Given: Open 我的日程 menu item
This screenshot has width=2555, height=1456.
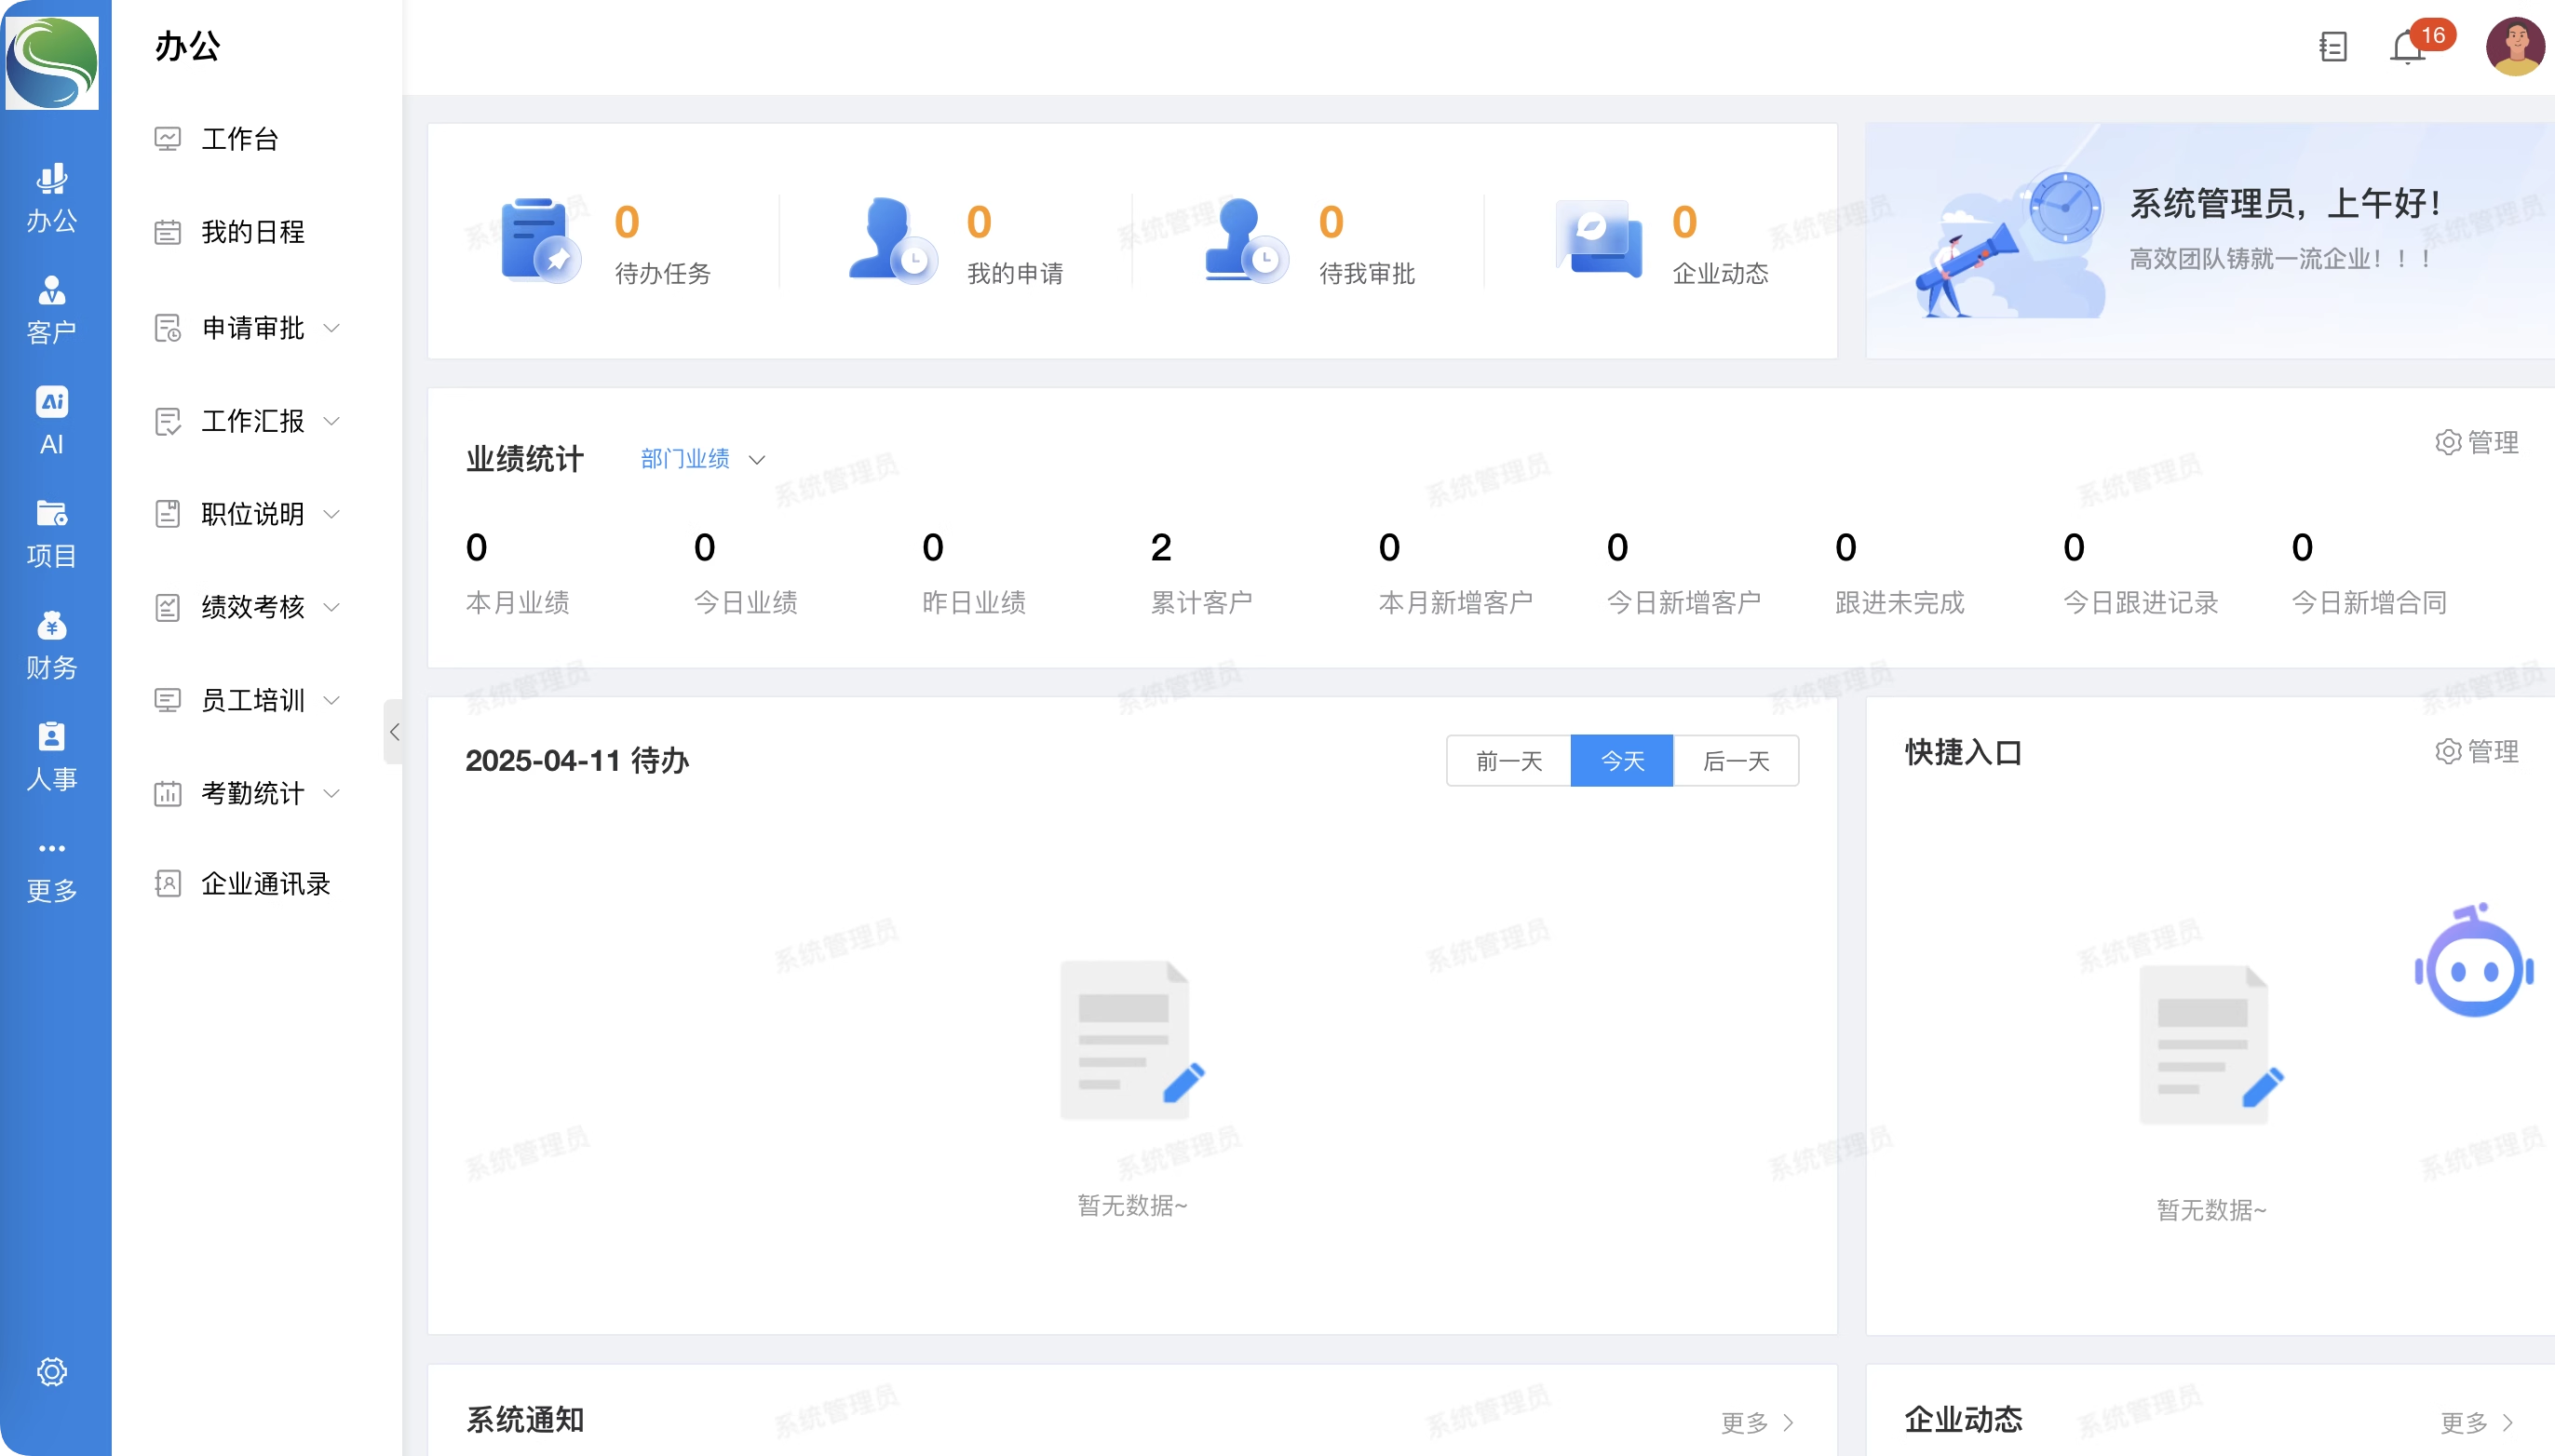Looking at the screenshot, I should [x=252, y=232].
